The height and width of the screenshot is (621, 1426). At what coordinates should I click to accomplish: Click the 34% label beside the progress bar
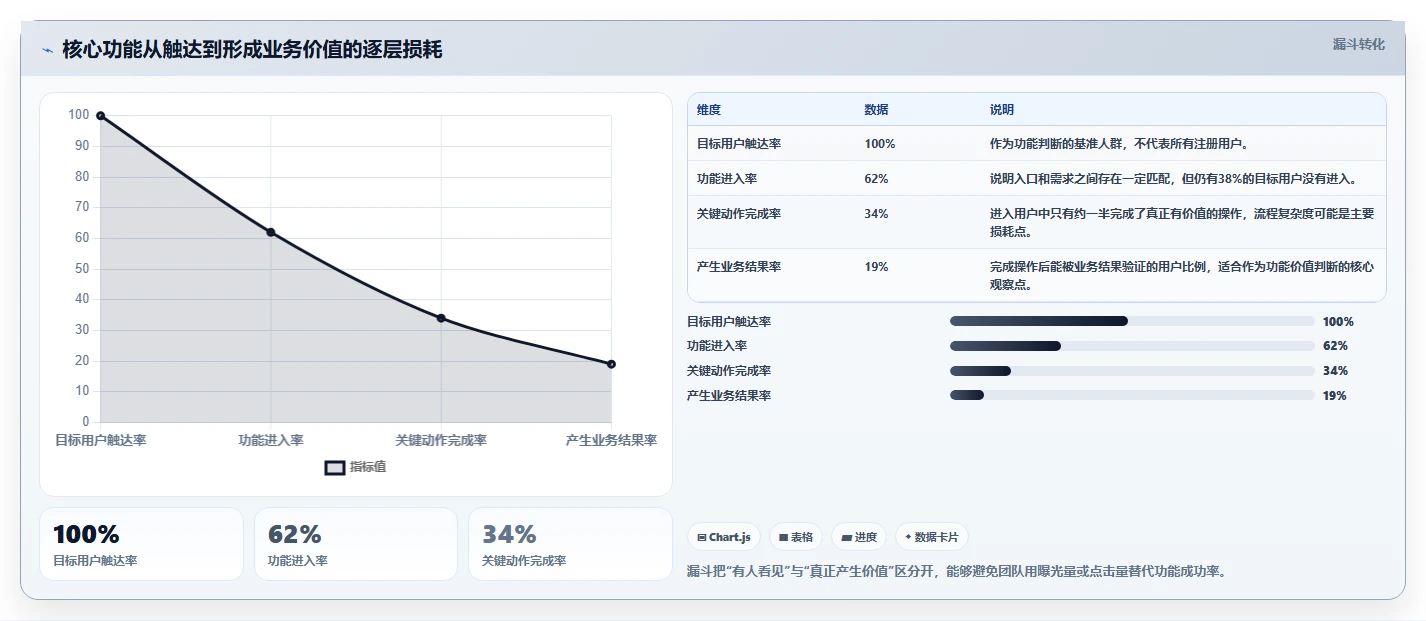pyautogui.click(x=1335, y=371)
